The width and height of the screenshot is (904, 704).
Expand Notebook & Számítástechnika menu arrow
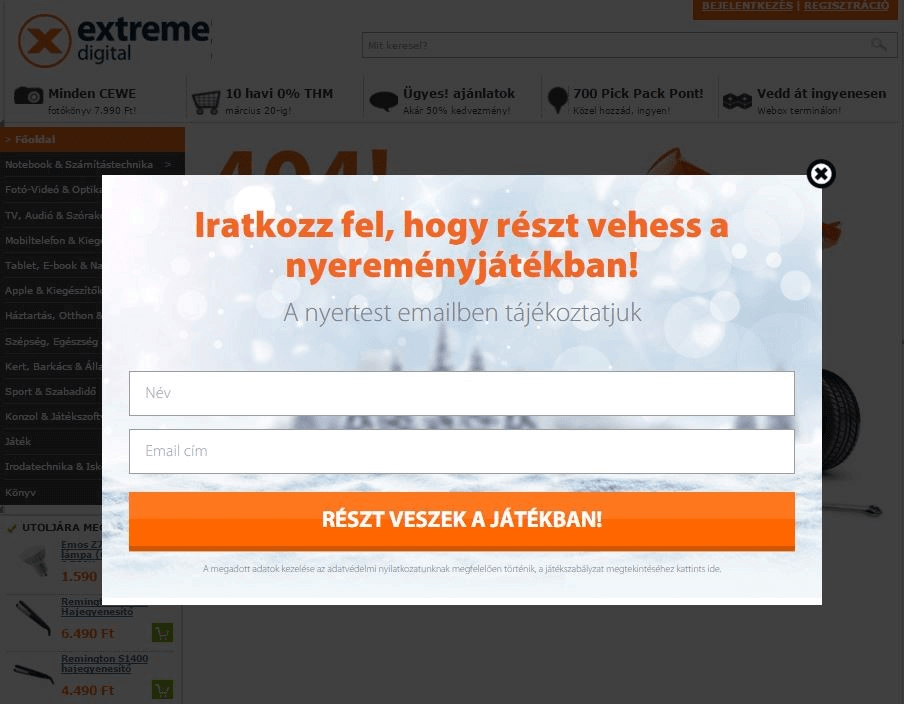point(168,164)
